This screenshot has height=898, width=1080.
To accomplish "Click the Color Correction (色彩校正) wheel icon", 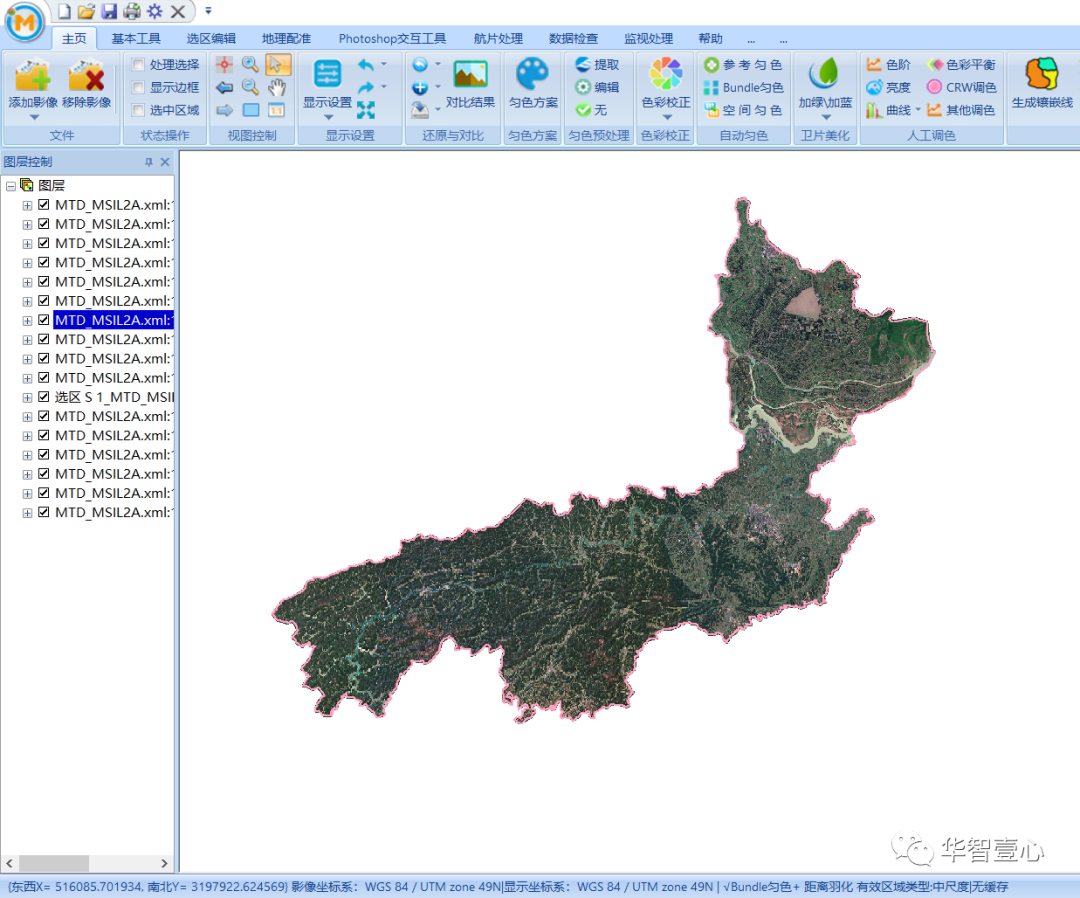I will (x=666, y=74).
